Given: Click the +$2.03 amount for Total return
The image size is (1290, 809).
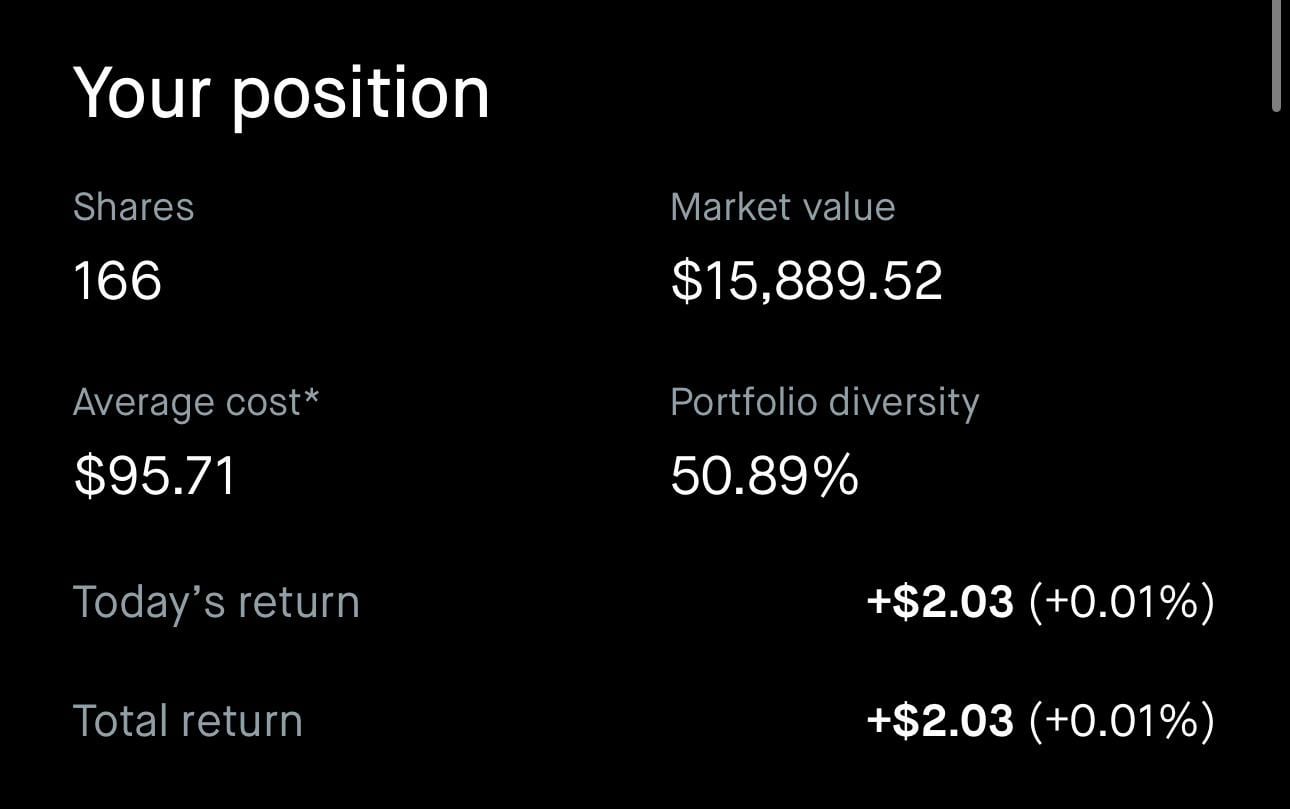Looking at the screenshot, I should click(940, 721).
